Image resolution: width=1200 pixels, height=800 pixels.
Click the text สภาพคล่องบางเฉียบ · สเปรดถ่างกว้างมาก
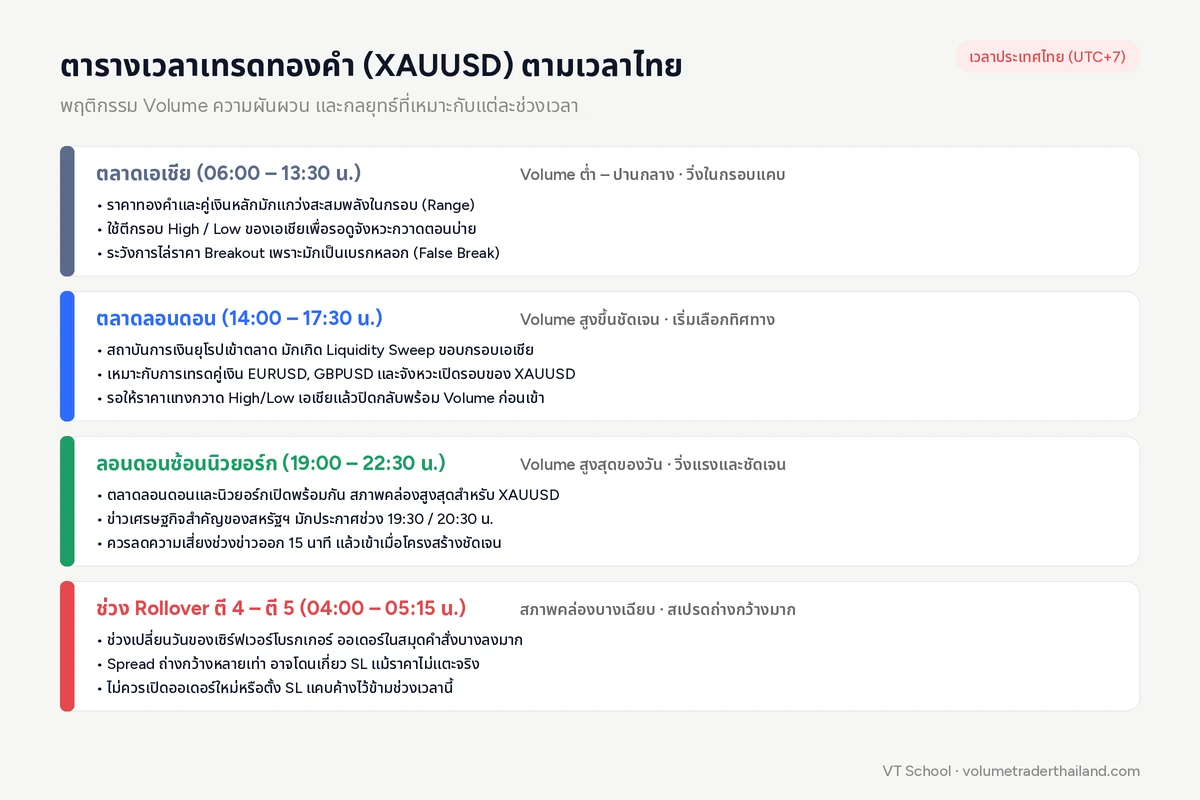tap(658, 609)
